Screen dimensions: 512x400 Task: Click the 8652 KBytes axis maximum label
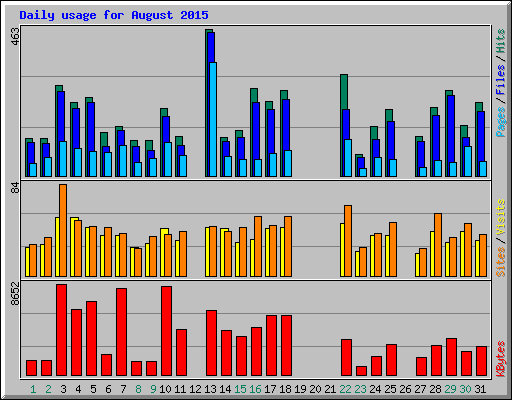coord(15,294)
